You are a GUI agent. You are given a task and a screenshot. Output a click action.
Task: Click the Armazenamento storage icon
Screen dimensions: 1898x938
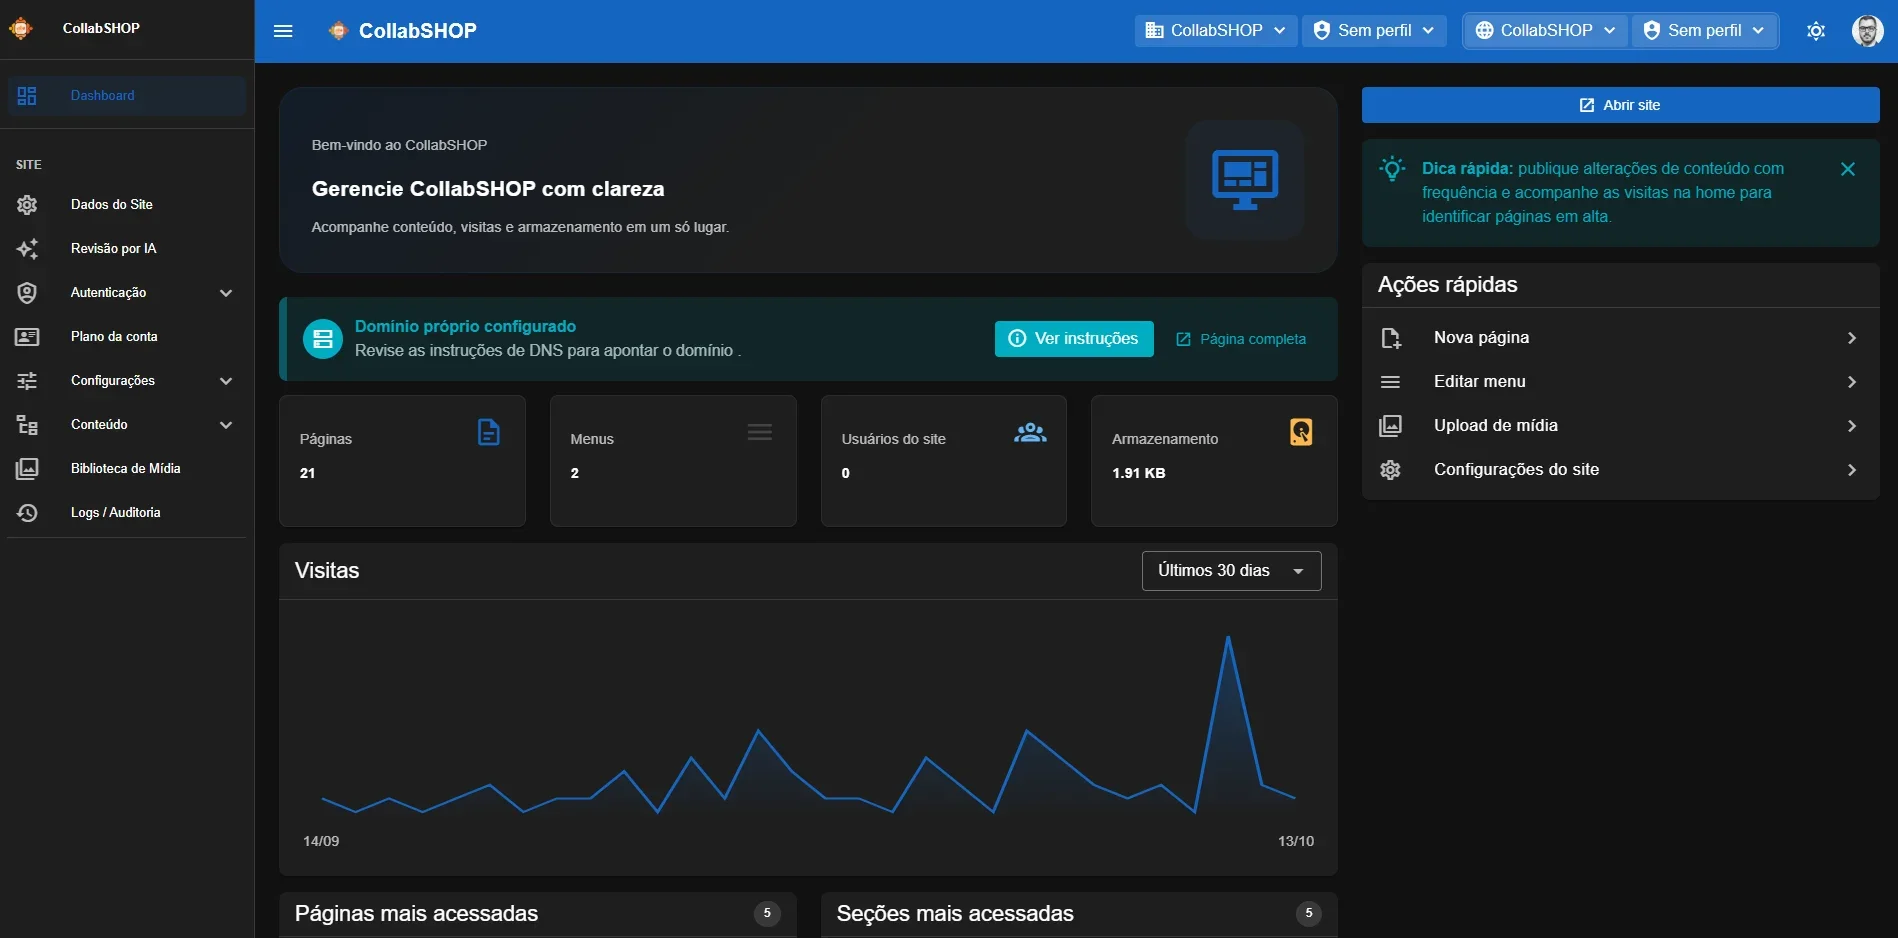tap(1301, 432)
